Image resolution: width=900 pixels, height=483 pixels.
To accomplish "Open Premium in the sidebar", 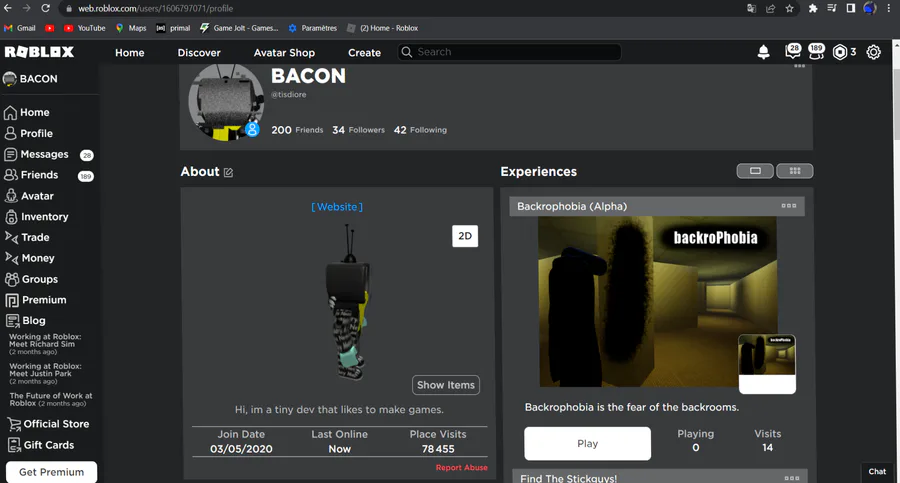I will pyautogui.click(x=36, y=300).
